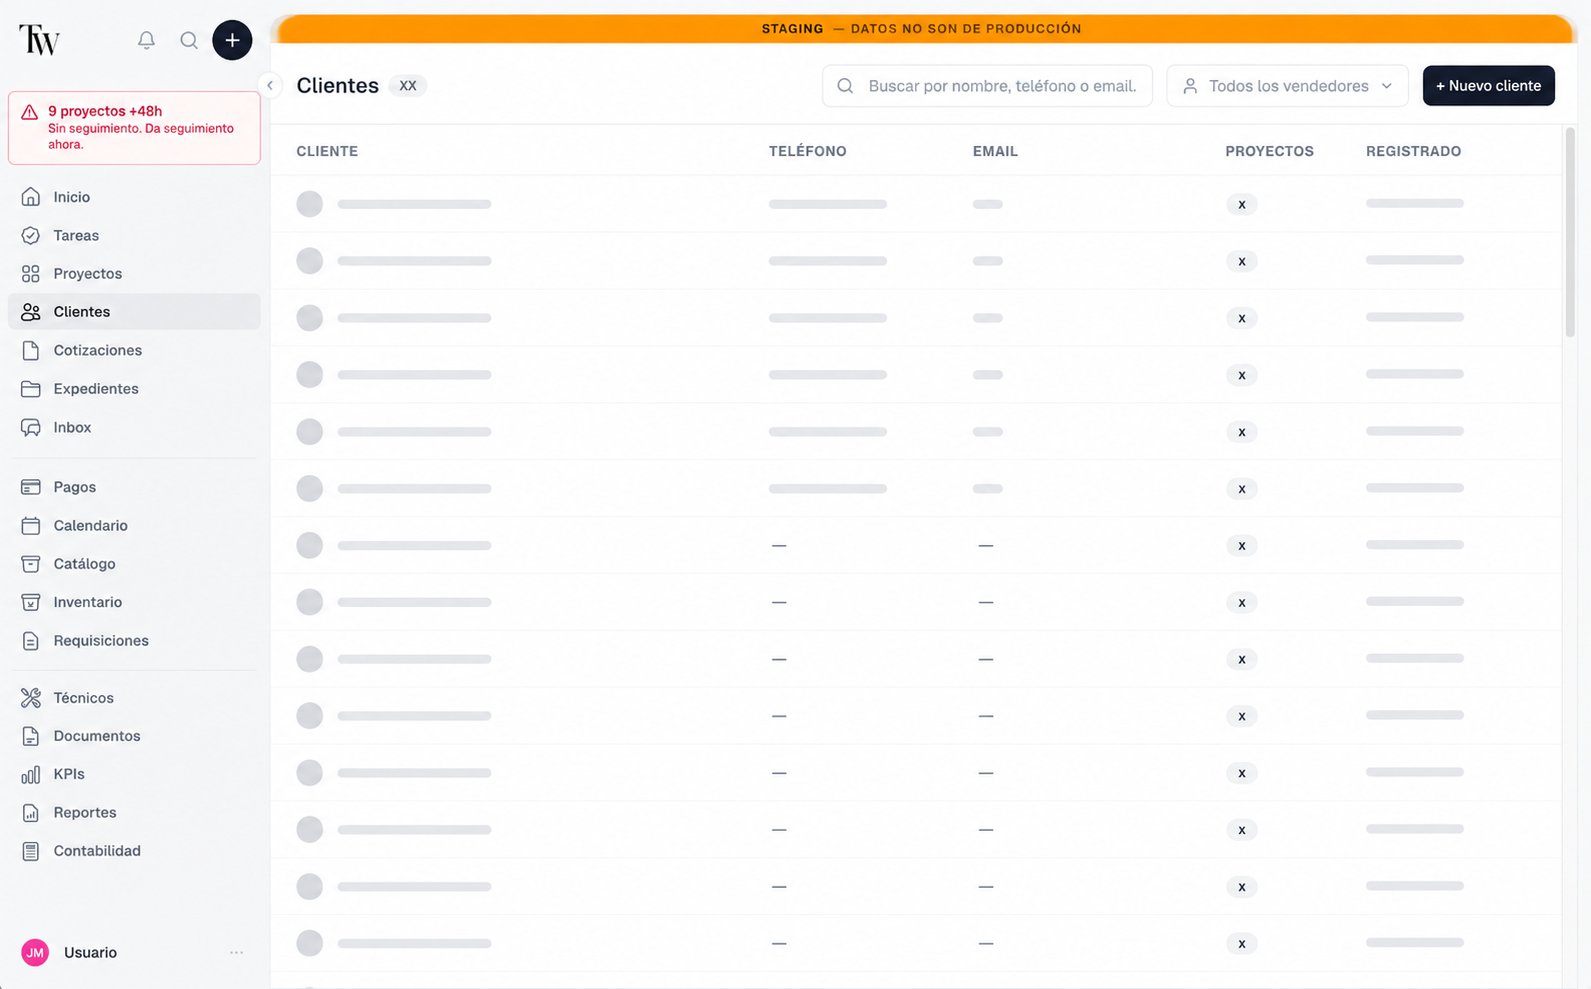The height and width of the screenshot is (989, 1591).
Task: Click the Reportes report icon
Action: click(31, 813)
